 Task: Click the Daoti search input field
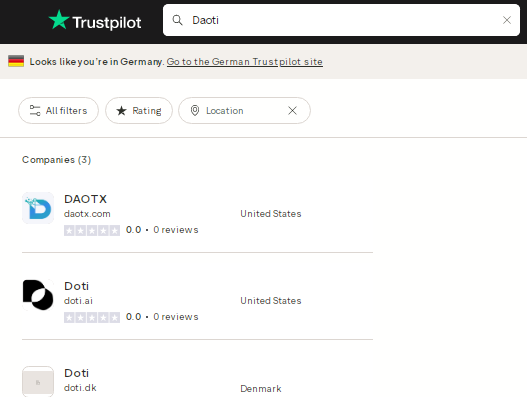[341, 20]
